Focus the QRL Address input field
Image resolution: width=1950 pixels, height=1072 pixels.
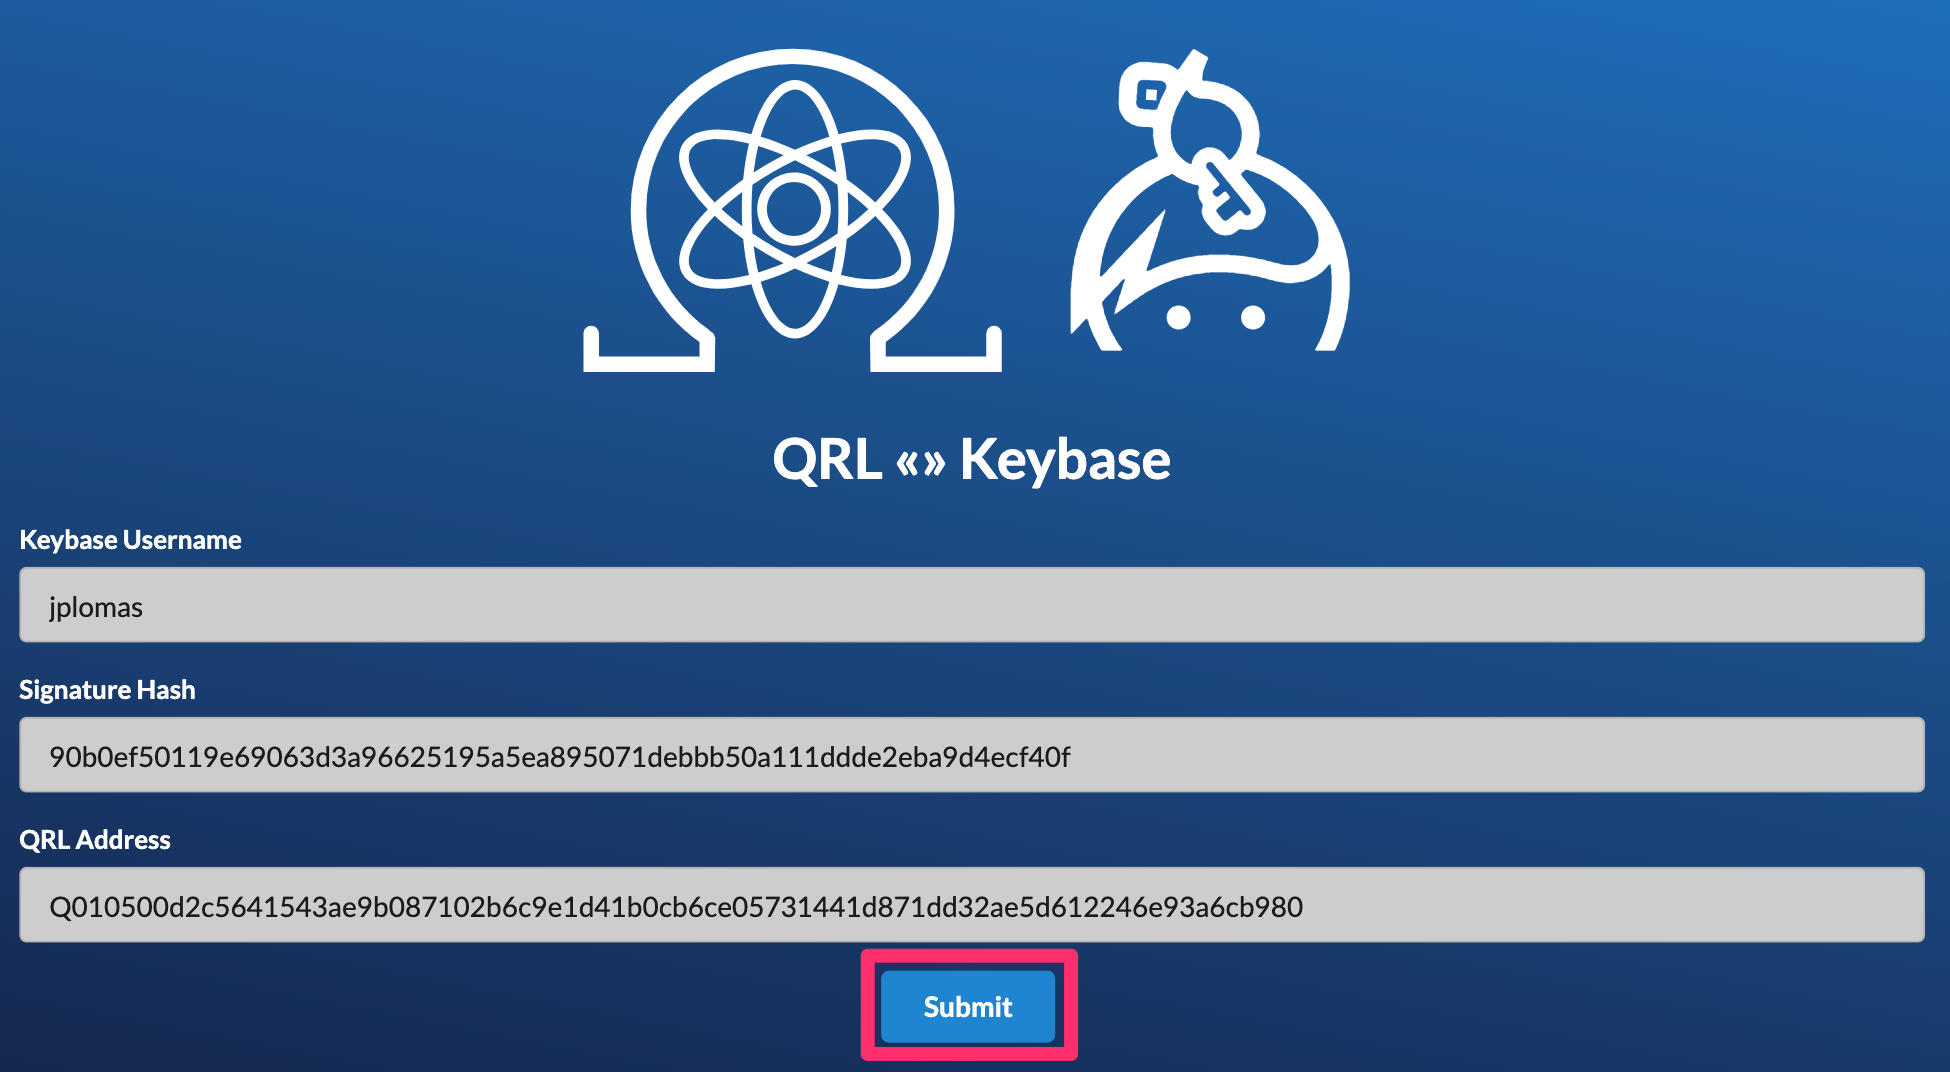pyautogui.click(x=972, y=905)
